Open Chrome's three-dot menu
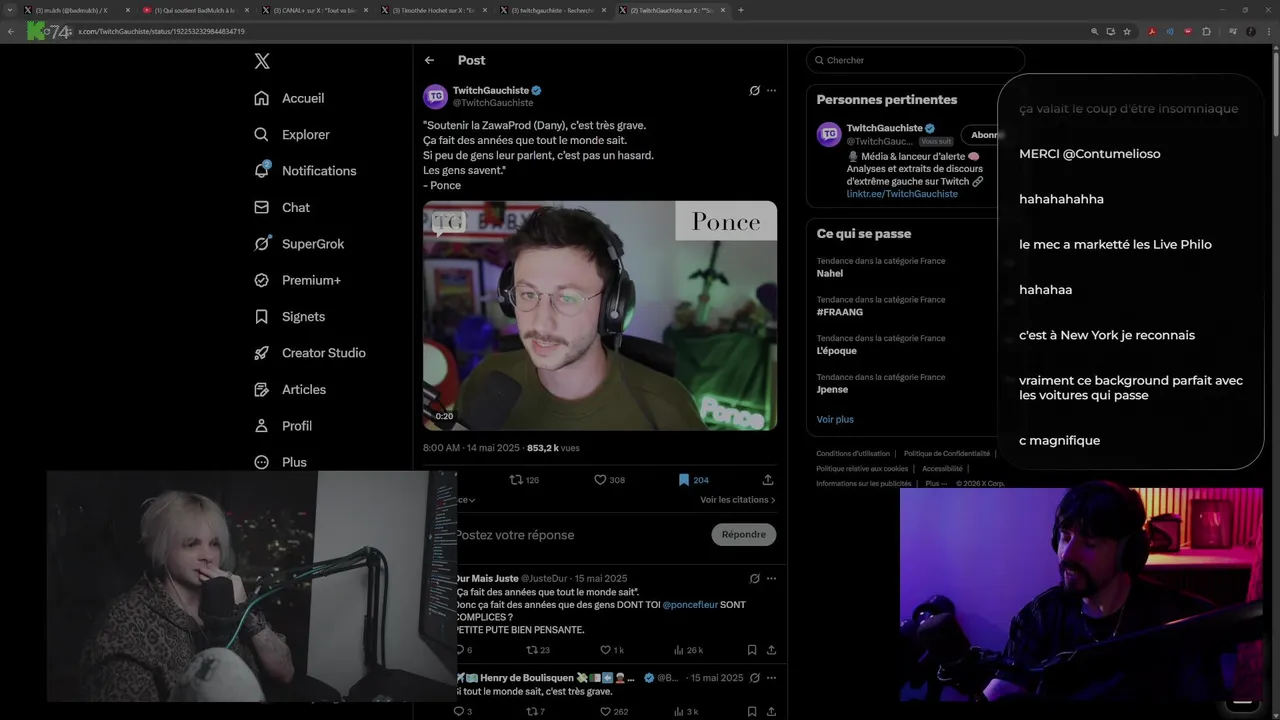 tap(1269, 31)
